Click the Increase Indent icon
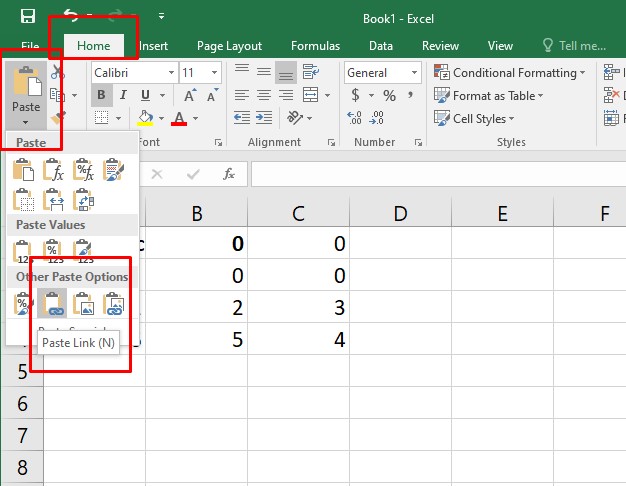The height and width of the screenshot is (486, 626). (x=264, y=118)
